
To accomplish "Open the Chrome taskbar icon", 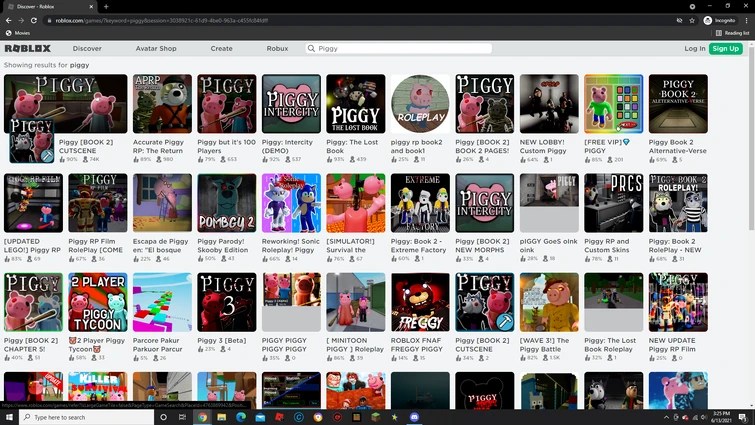I will [203, 417].
